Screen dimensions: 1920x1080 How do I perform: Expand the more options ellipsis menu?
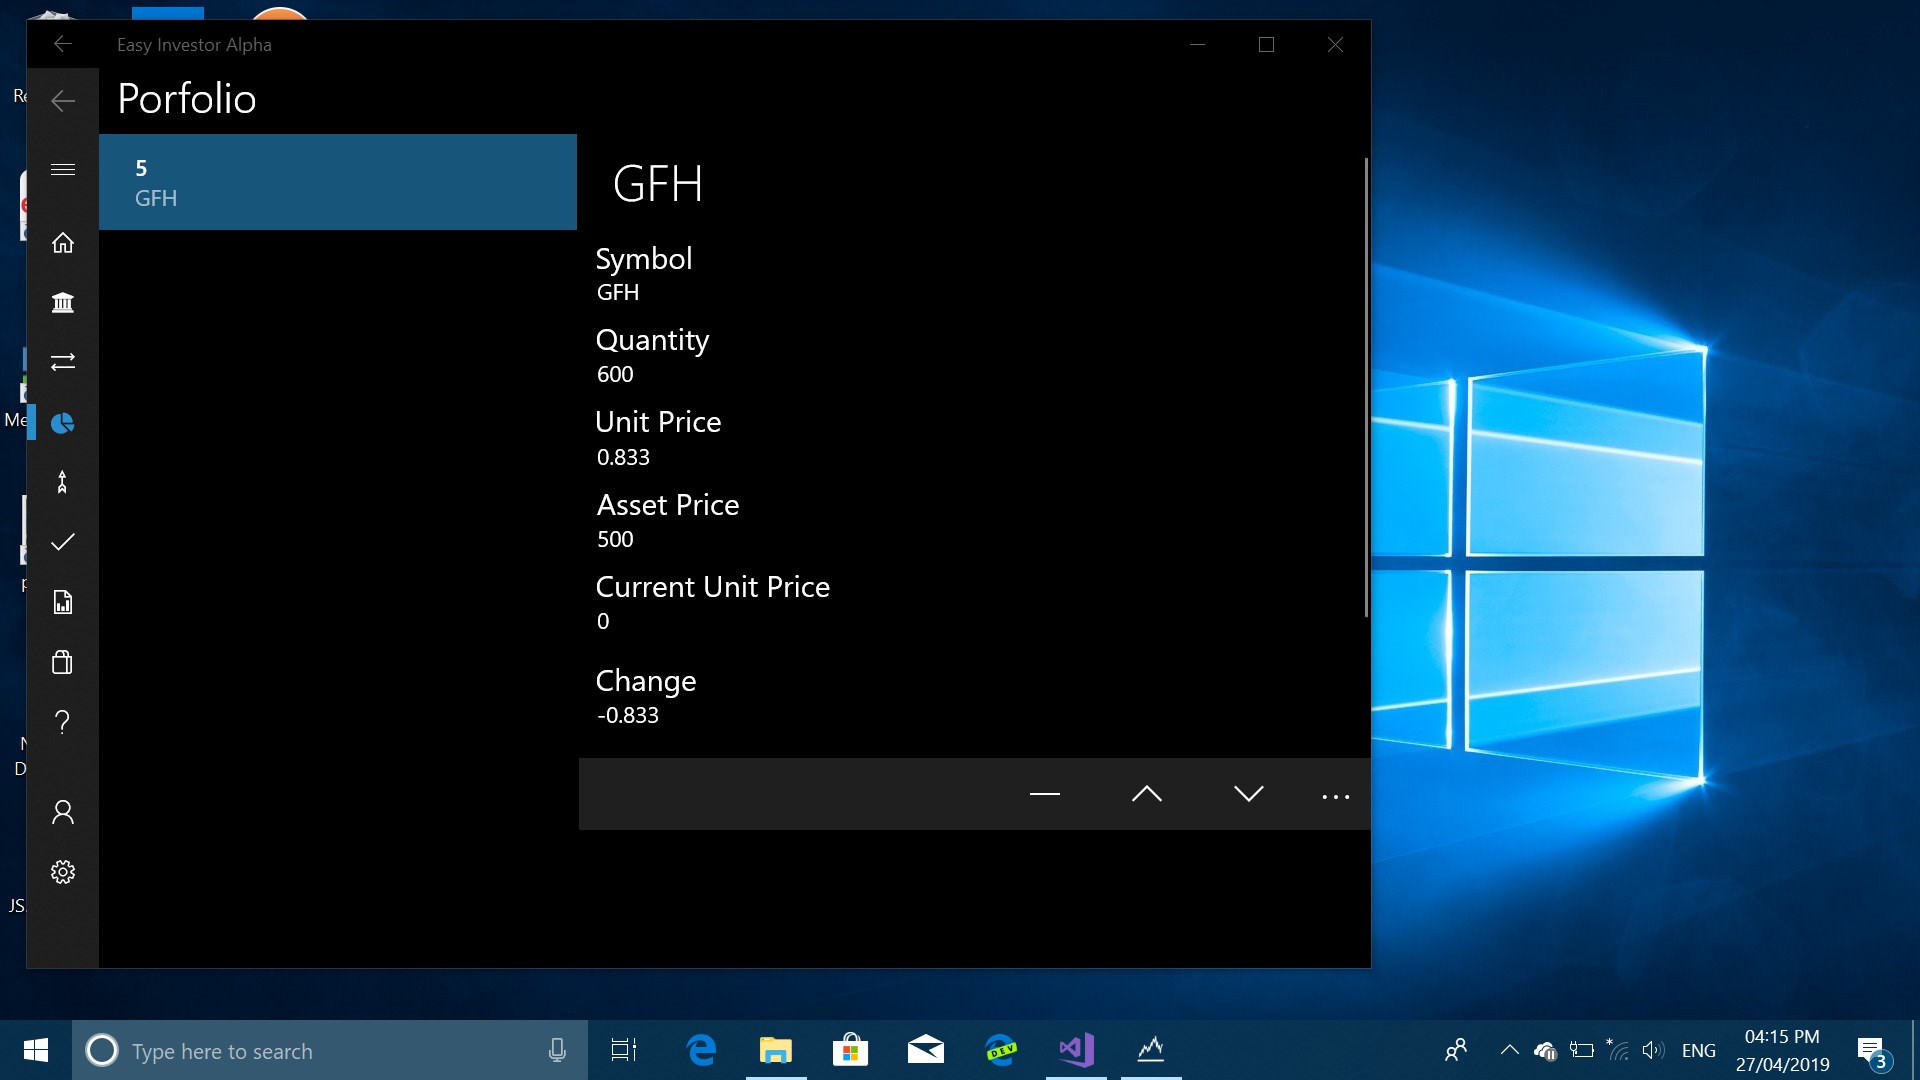tap(1335, 796)
